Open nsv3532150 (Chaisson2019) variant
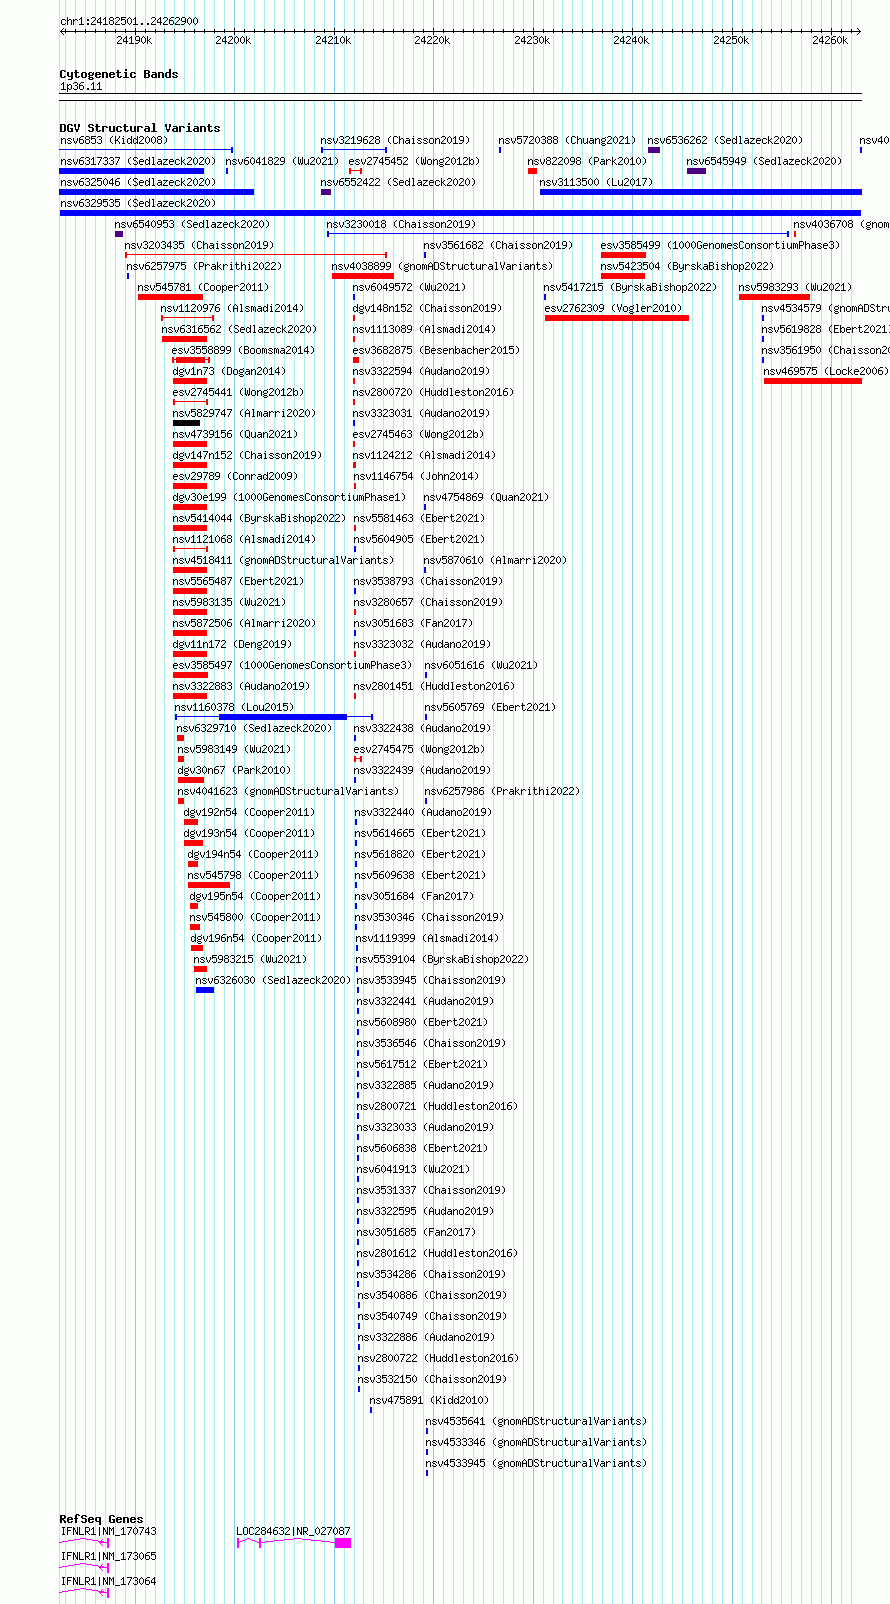 tap(432, 1380)
